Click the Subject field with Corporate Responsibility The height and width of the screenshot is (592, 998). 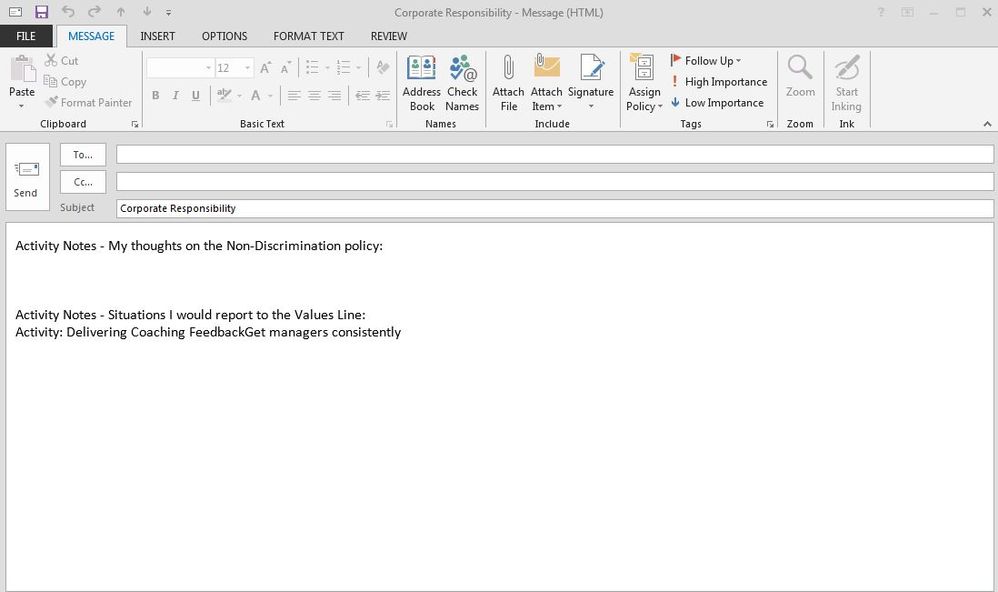(x=554, y=208)
